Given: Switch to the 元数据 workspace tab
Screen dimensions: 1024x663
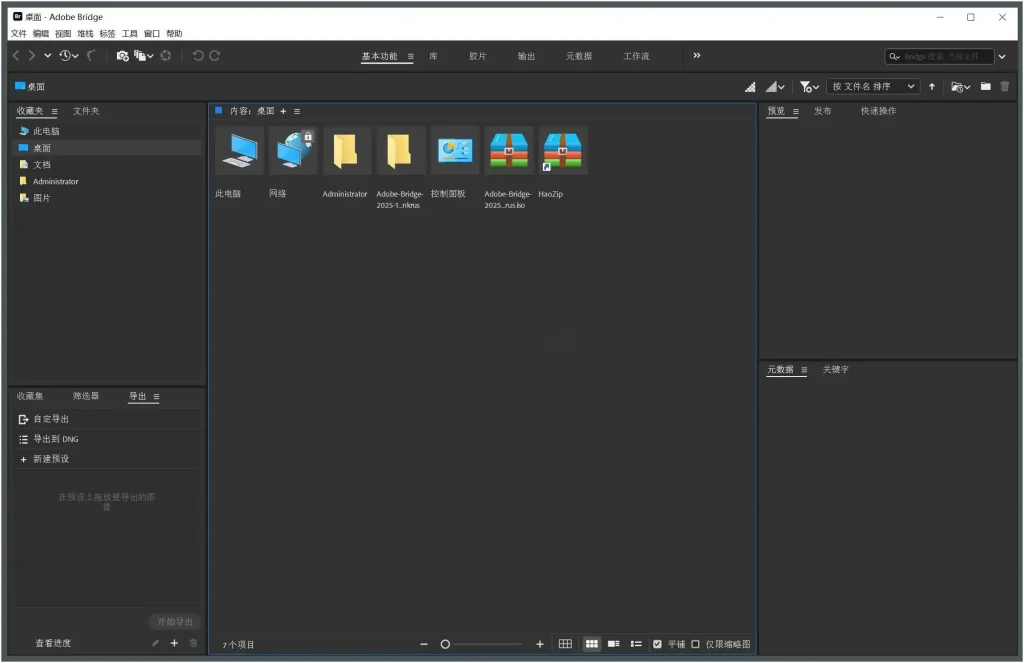Looking at the screenshot, I should (x=579, y=56).
